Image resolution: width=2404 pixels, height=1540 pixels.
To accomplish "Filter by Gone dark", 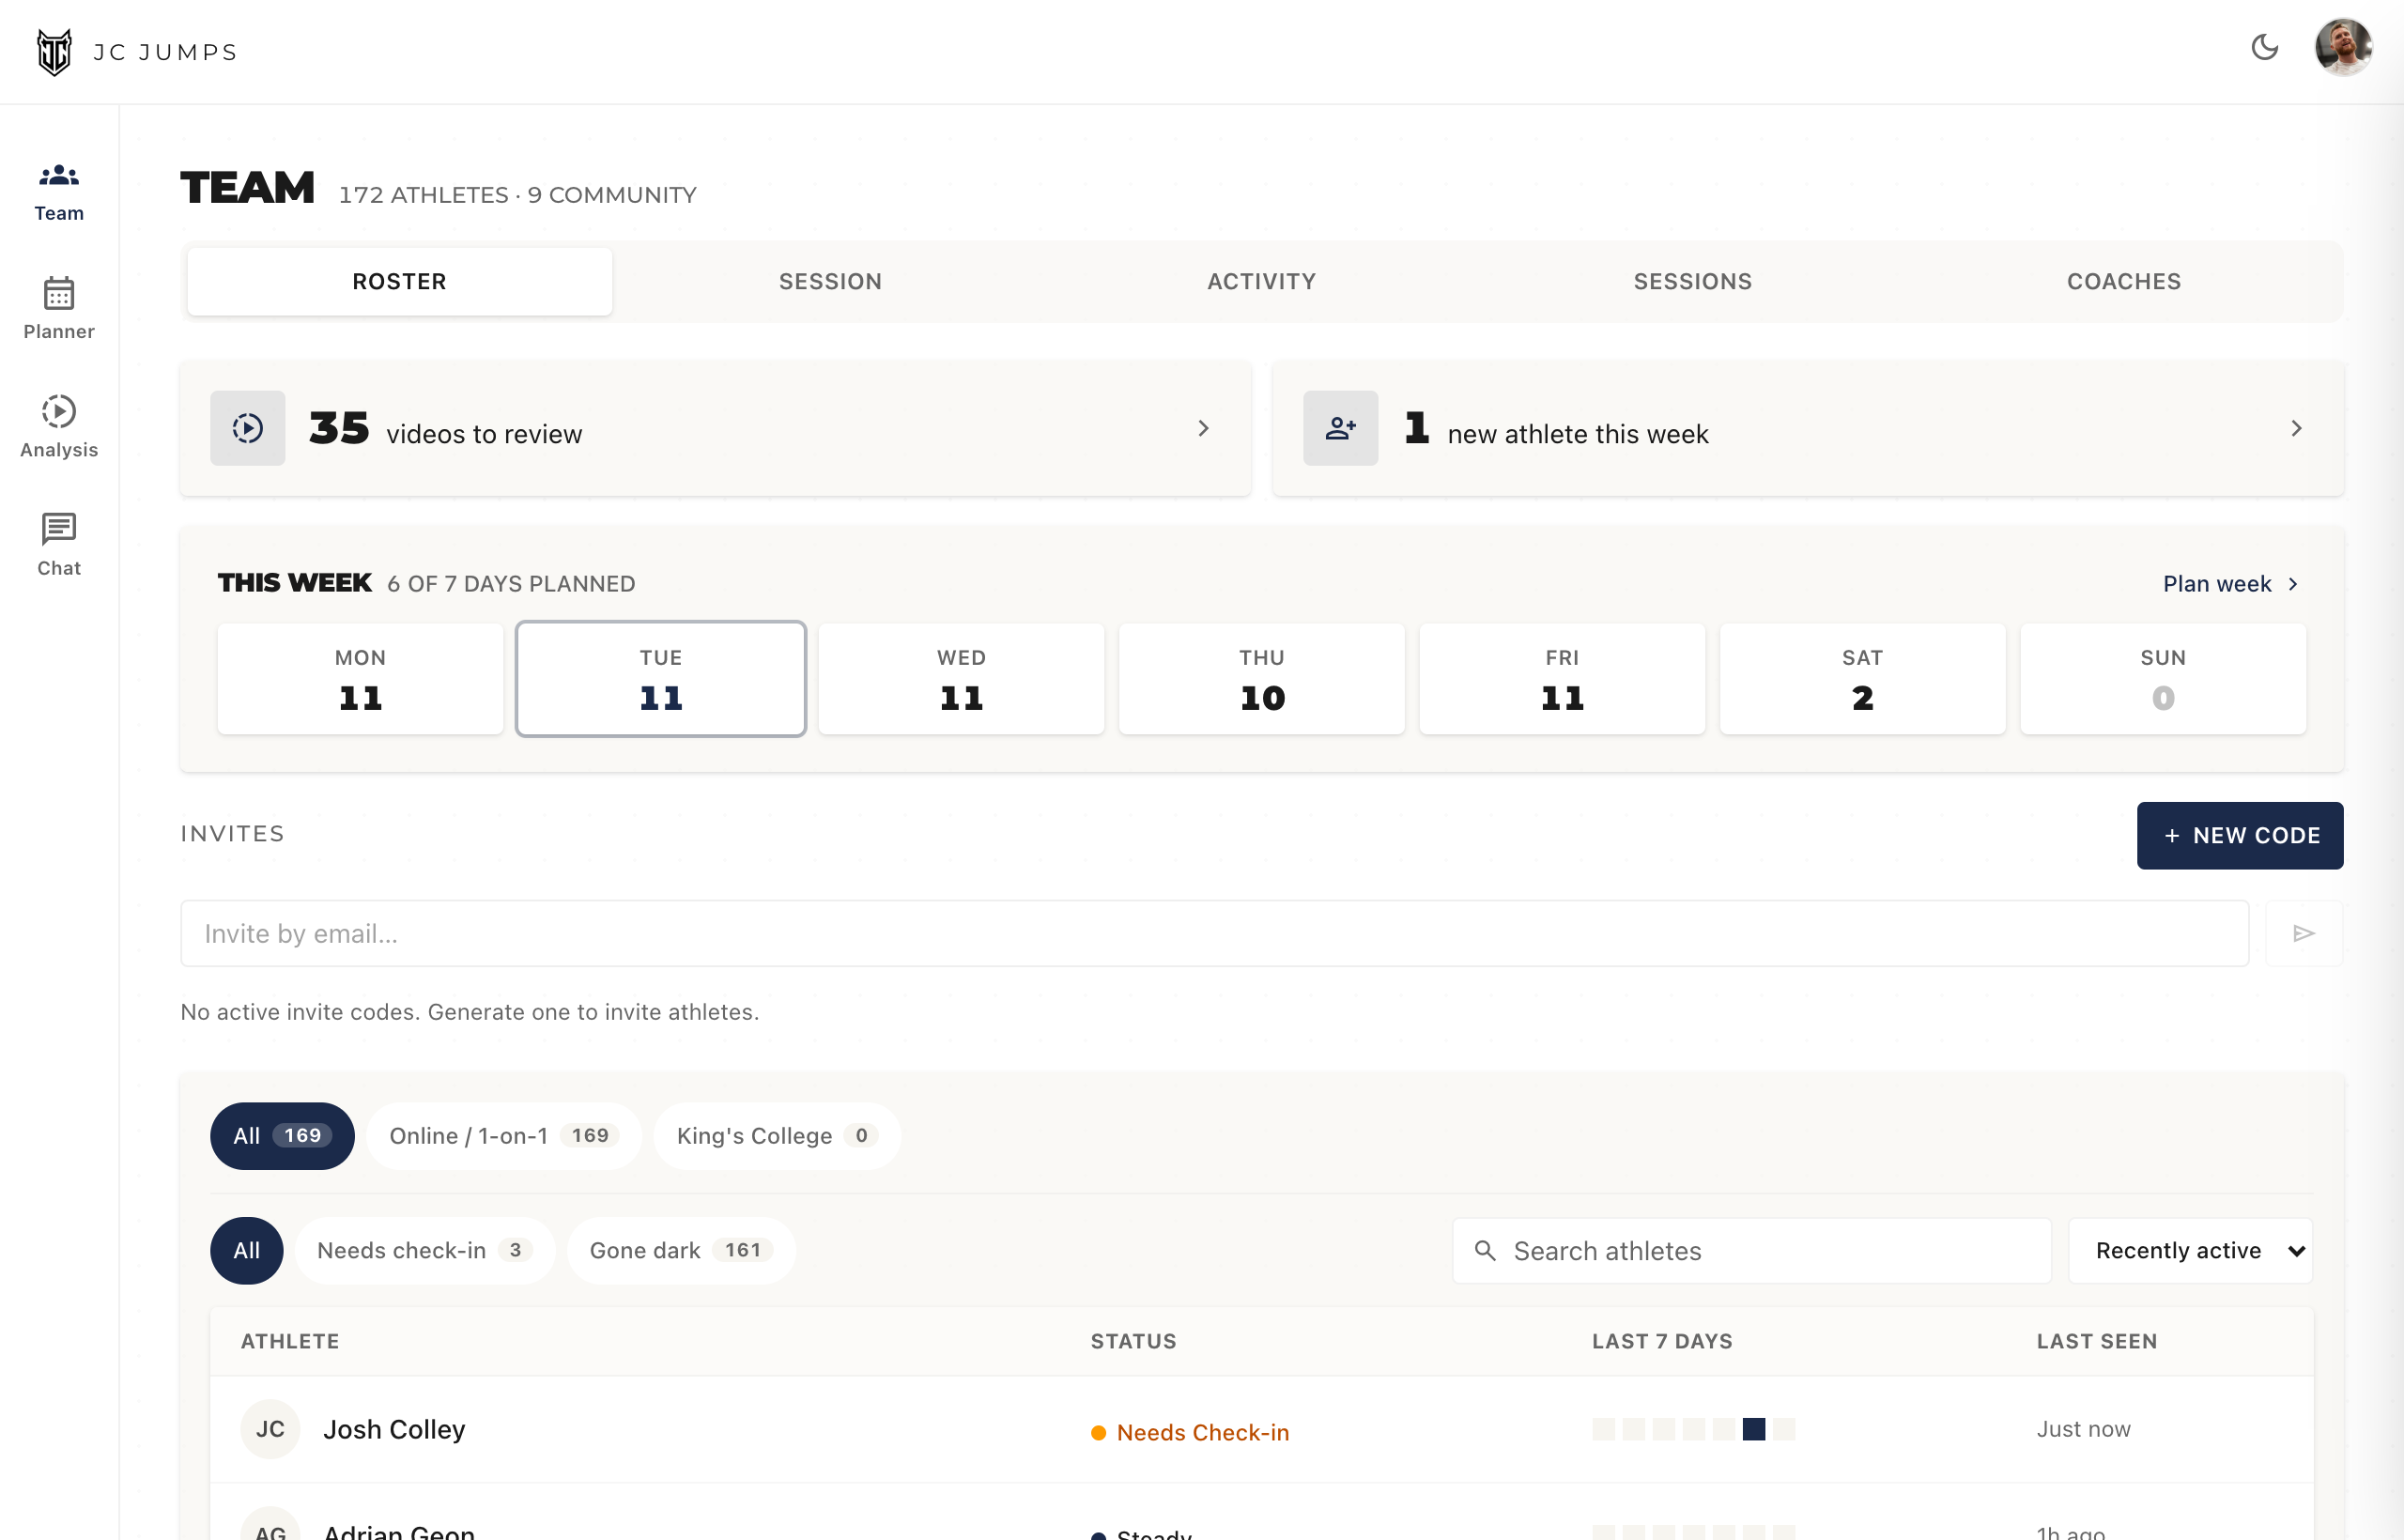I will (x=681, y=1250).
